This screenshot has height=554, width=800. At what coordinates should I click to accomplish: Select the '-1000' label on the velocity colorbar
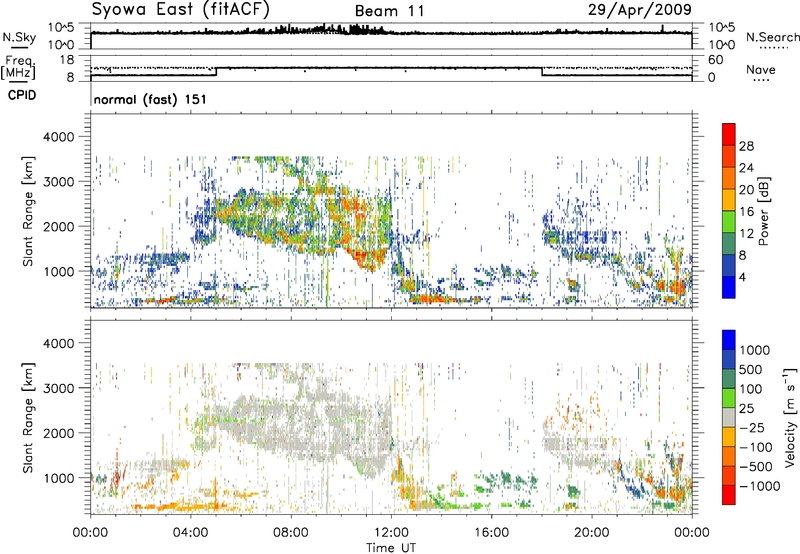[x=760, y=486]
